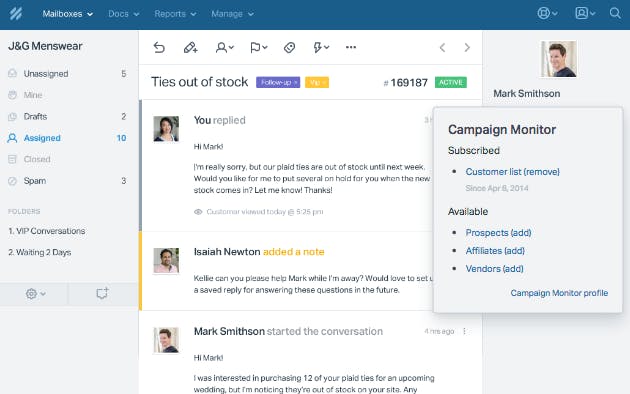The height and width of the screenshot is (394, 630).
Task: Open the Mailboxes menu
Action: (x=68, y=14)
